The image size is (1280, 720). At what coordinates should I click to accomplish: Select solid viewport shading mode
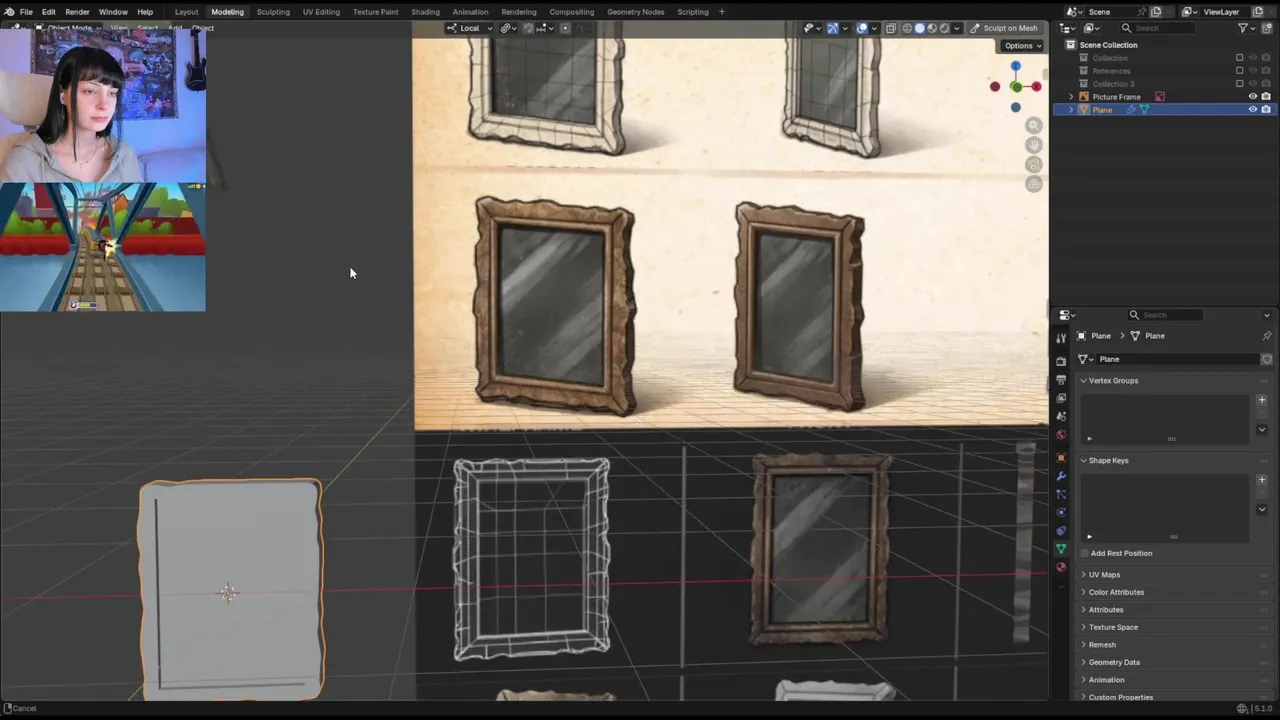[919, 28]
